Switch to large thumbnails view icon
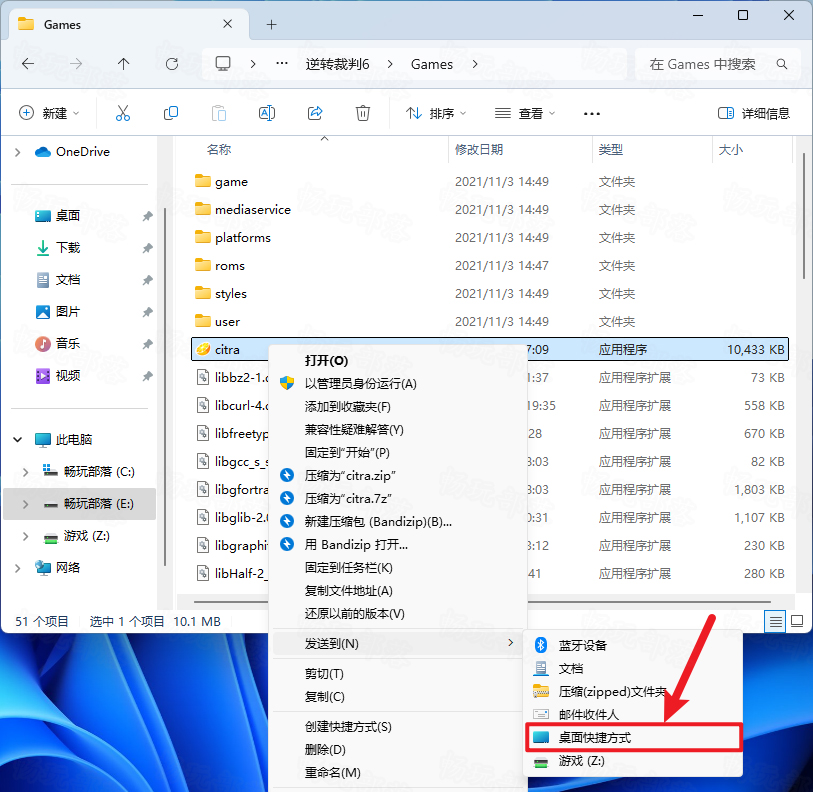Screen dimensions: 813x792 click(797, 621)
